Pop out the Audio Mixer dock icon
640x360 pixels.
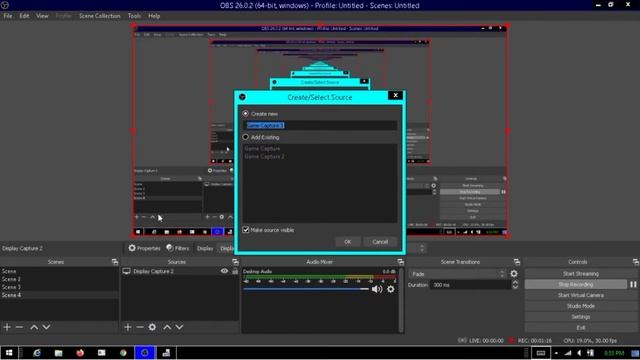pyautogui.click(x=400, y=262)
